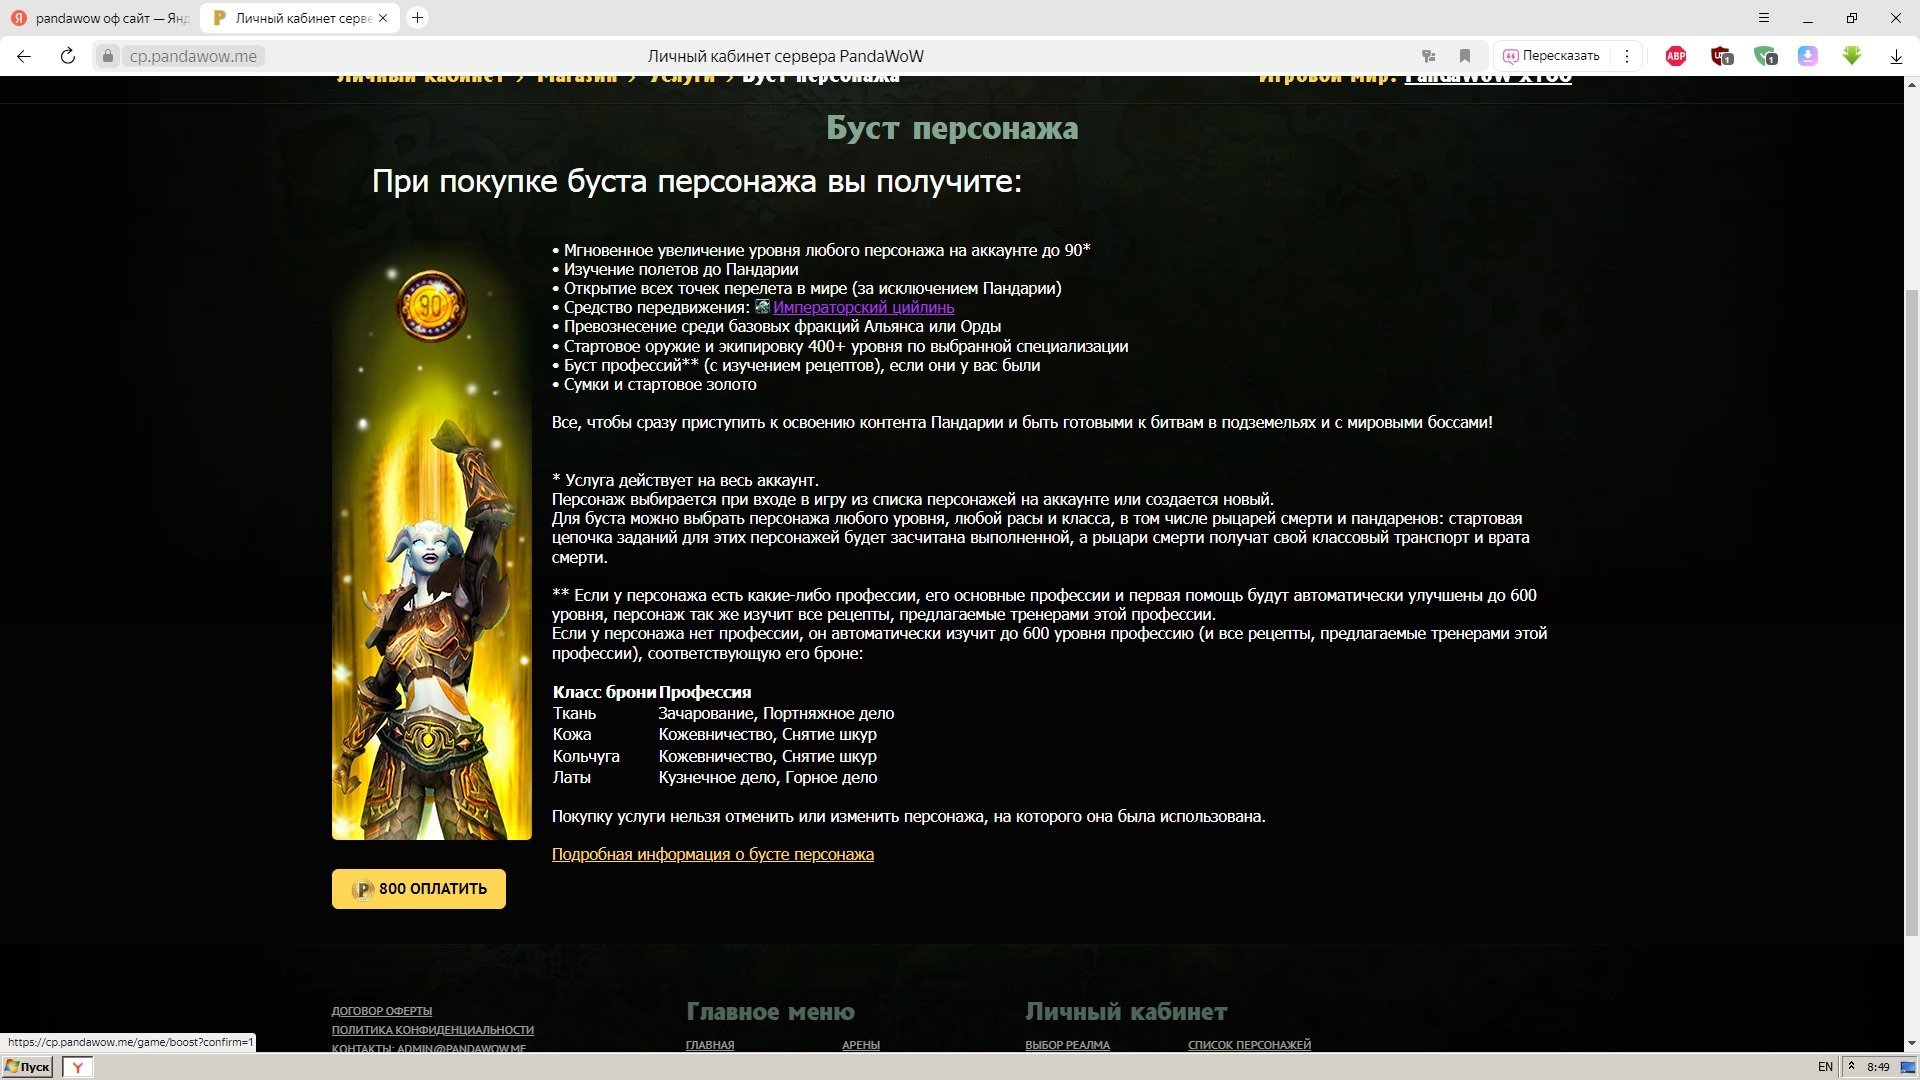Click the Императорский цийлинь mount icon
The height and width of the screenshot is (1080, 1920).
[762, 307]
